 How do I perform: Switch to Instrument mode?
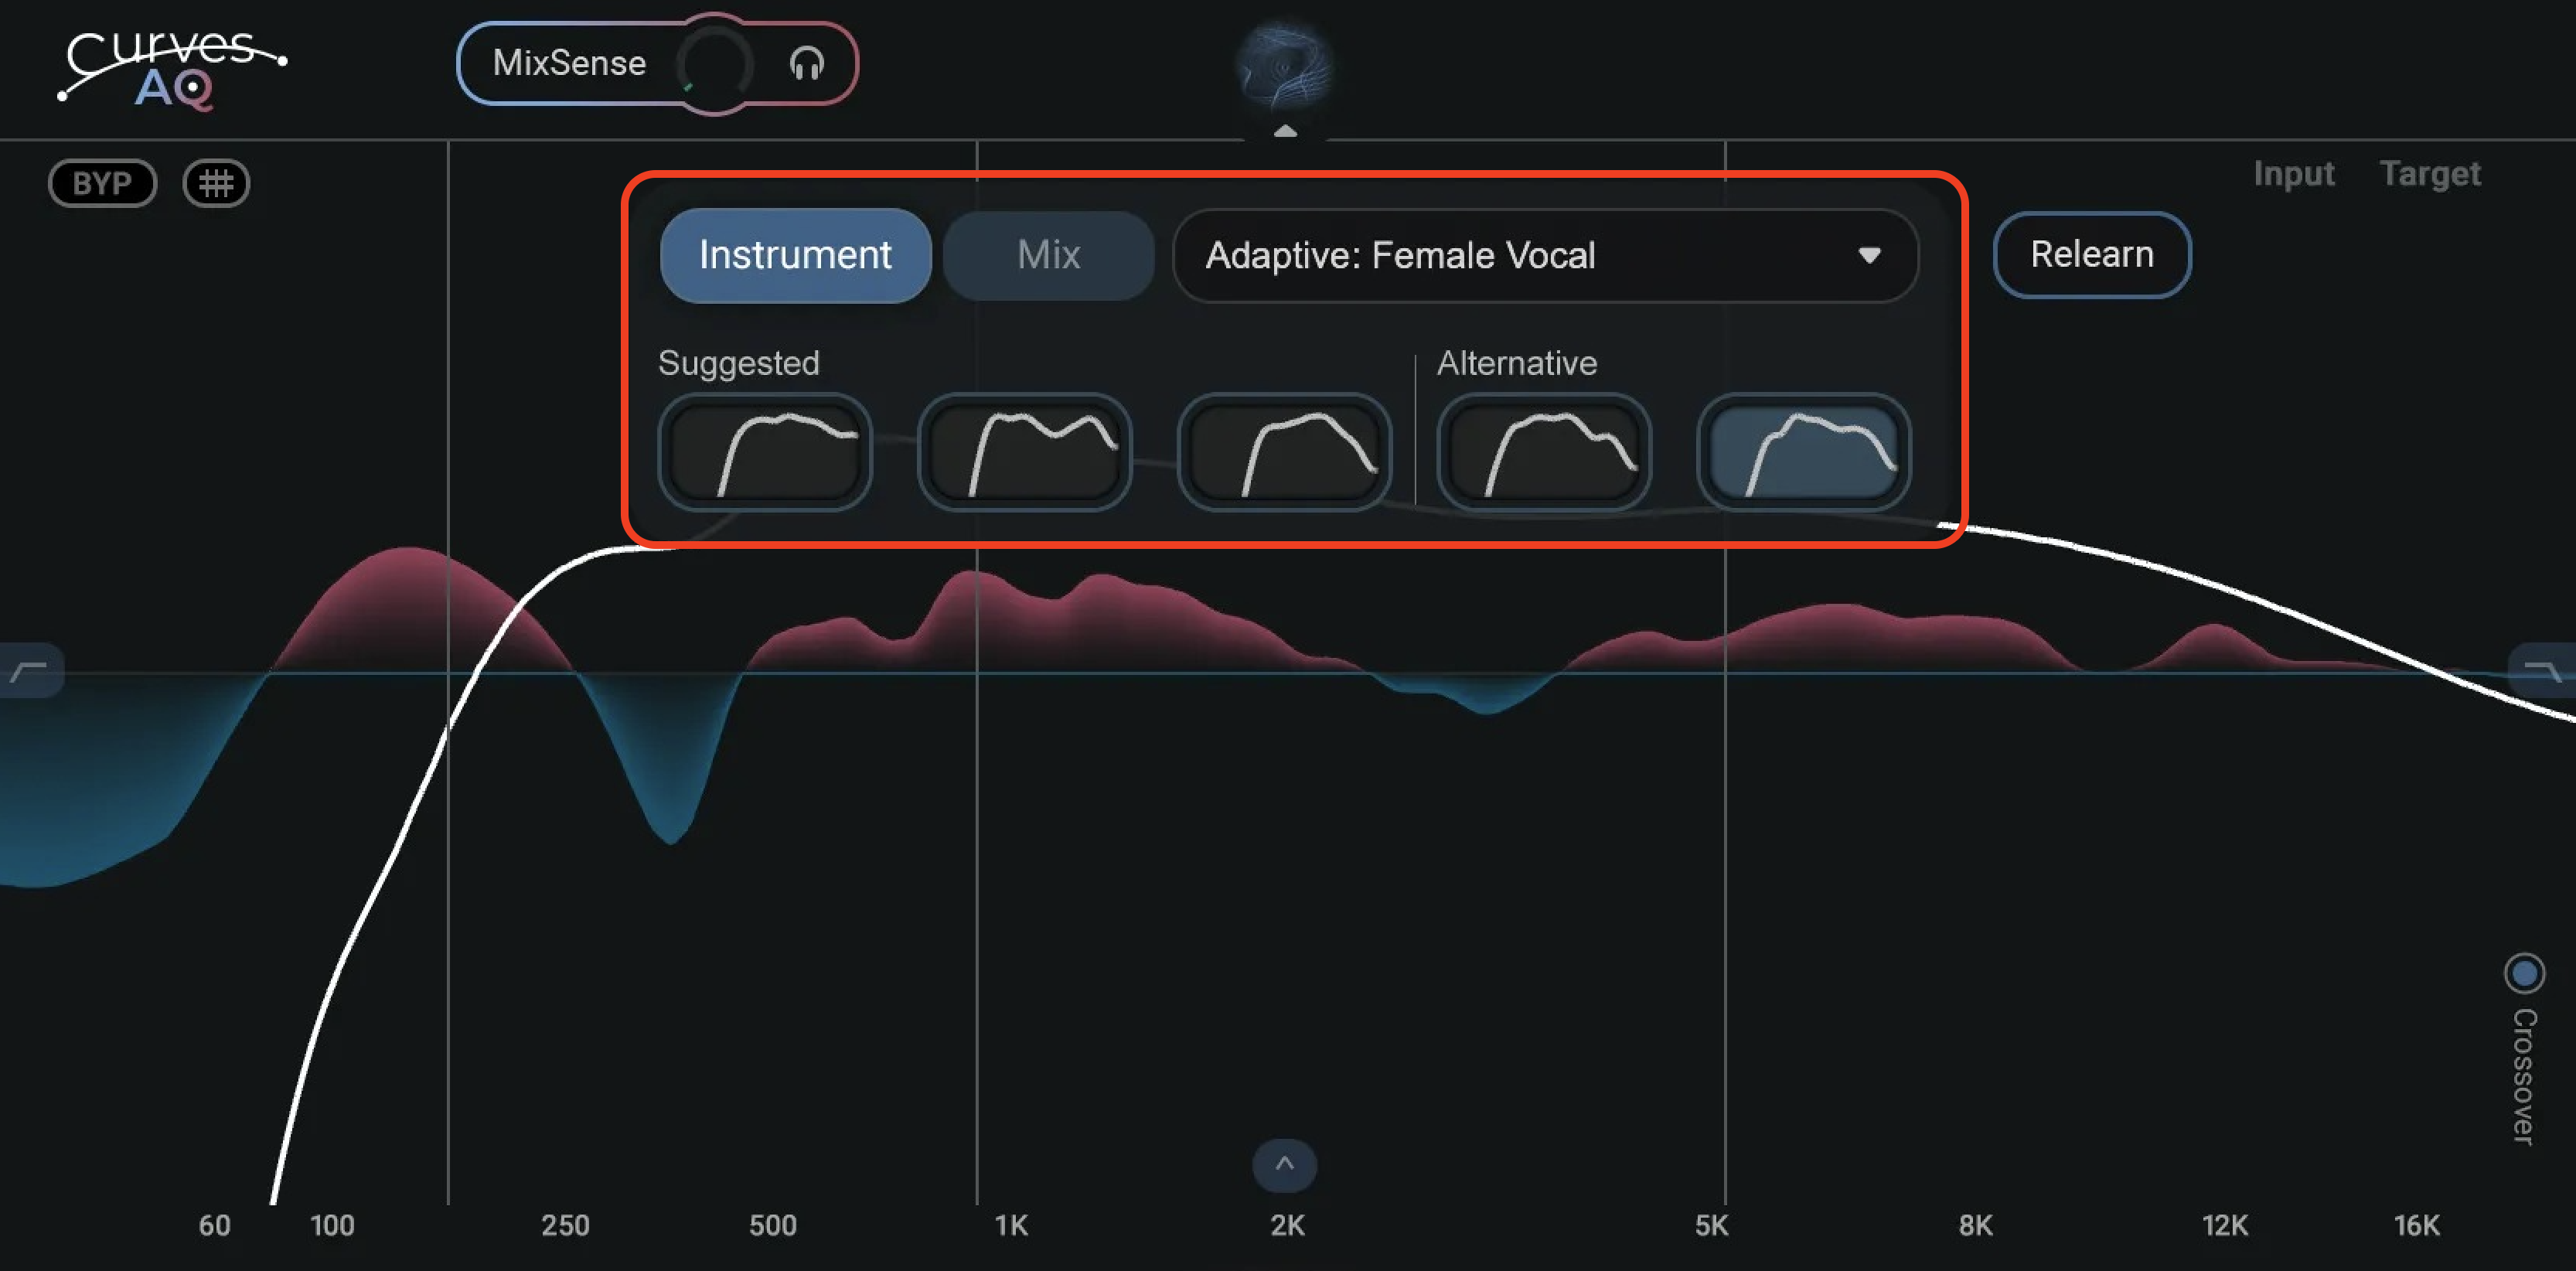click(795, 255)
